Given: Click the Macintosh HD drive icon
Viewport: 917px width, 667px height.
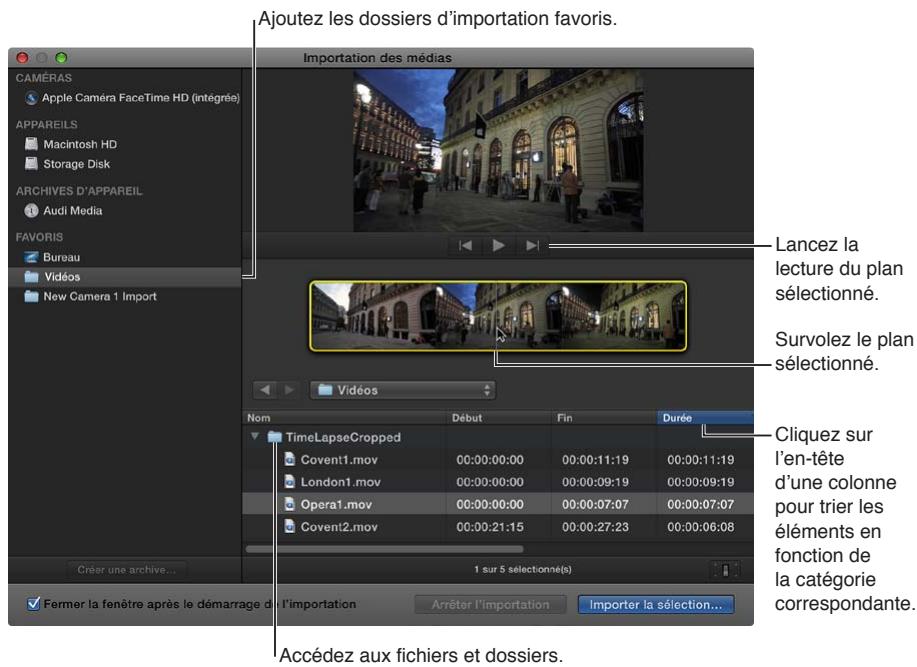Looking at the screenshot, I should point(32,144).
